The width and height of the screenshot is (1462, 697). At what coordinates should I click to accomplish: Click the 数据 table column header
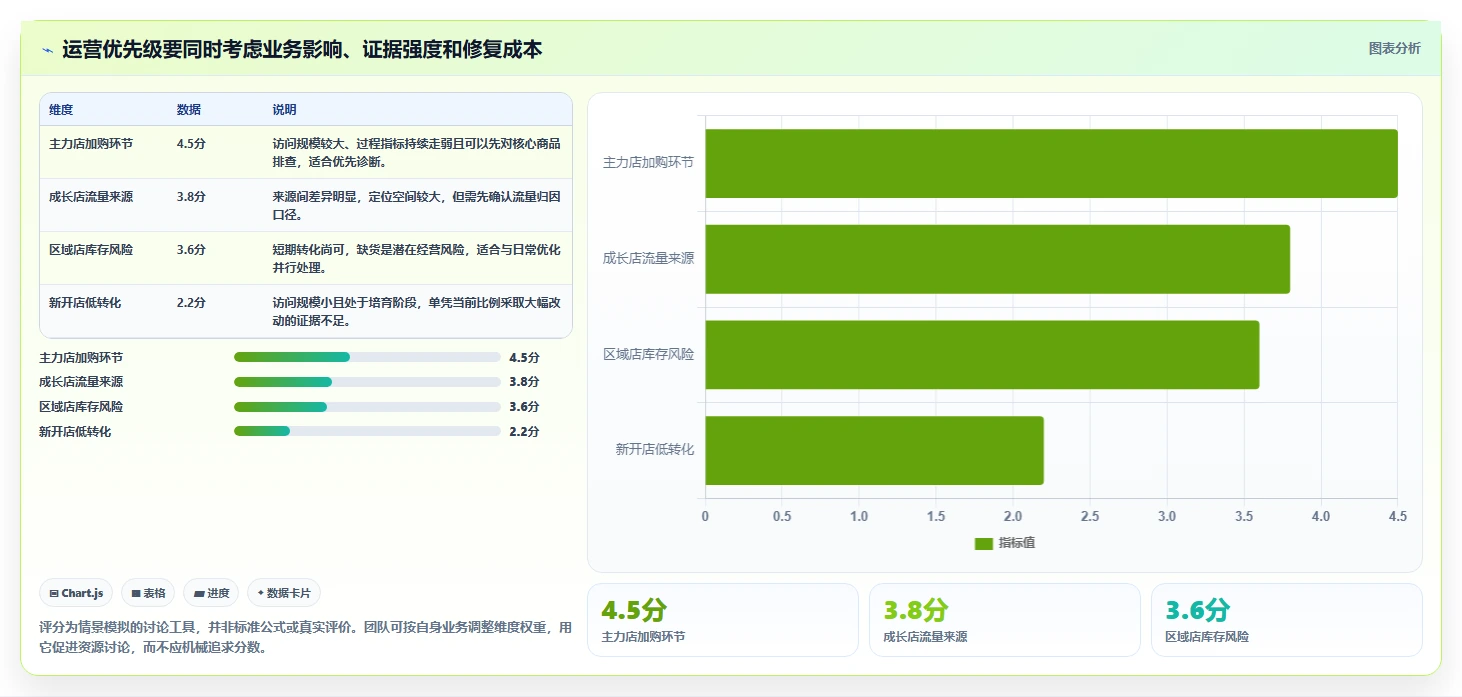189,110
